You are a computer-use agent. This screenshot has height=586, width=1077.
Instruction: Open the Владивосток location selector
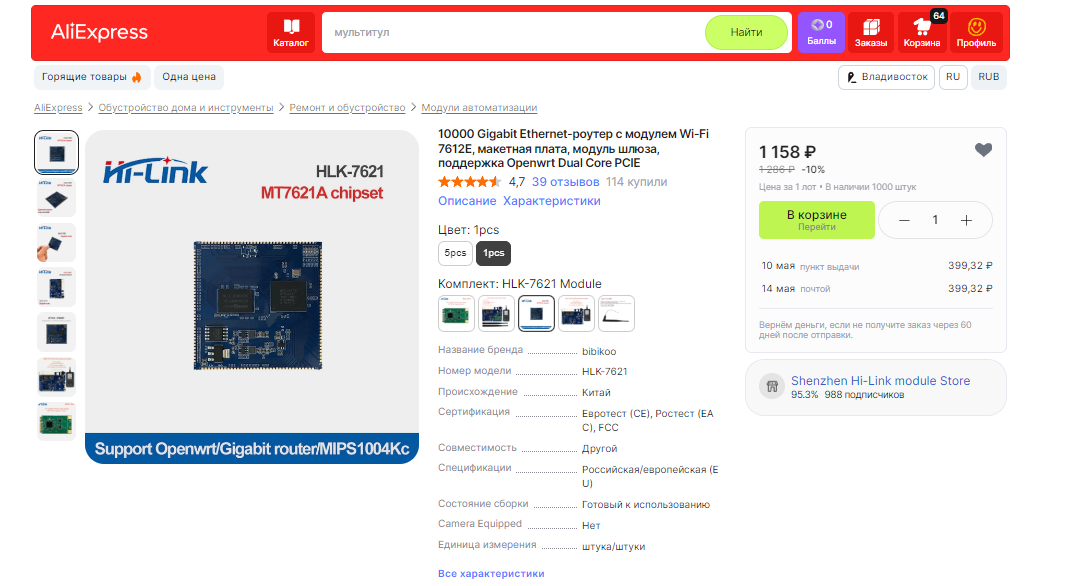[886, 77]
